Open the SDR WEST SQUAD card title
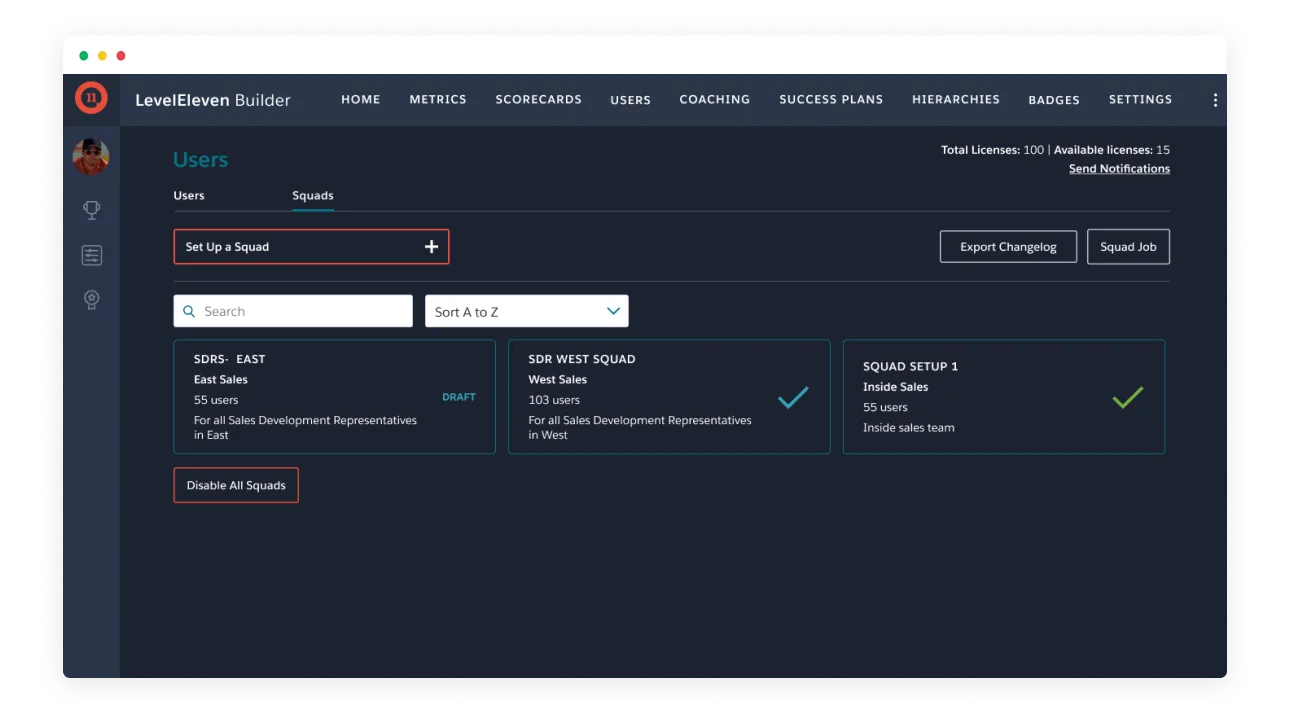 pos(582,359)
